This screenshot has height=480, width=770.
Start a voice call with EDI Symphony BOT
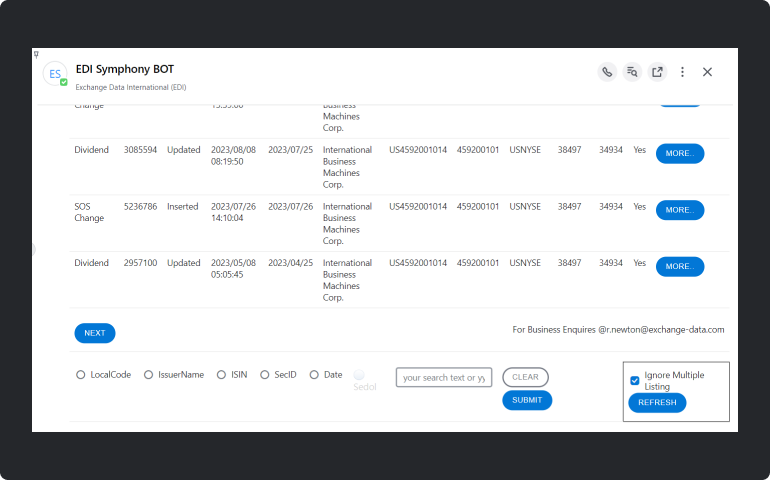[x=607, y=72]
